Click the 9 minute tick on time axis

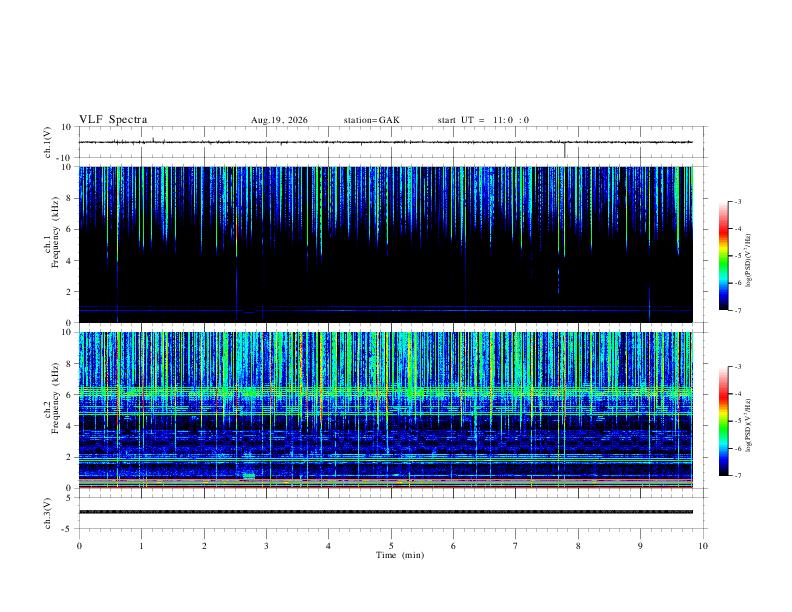pyautogui.click(x=640, y=546)
